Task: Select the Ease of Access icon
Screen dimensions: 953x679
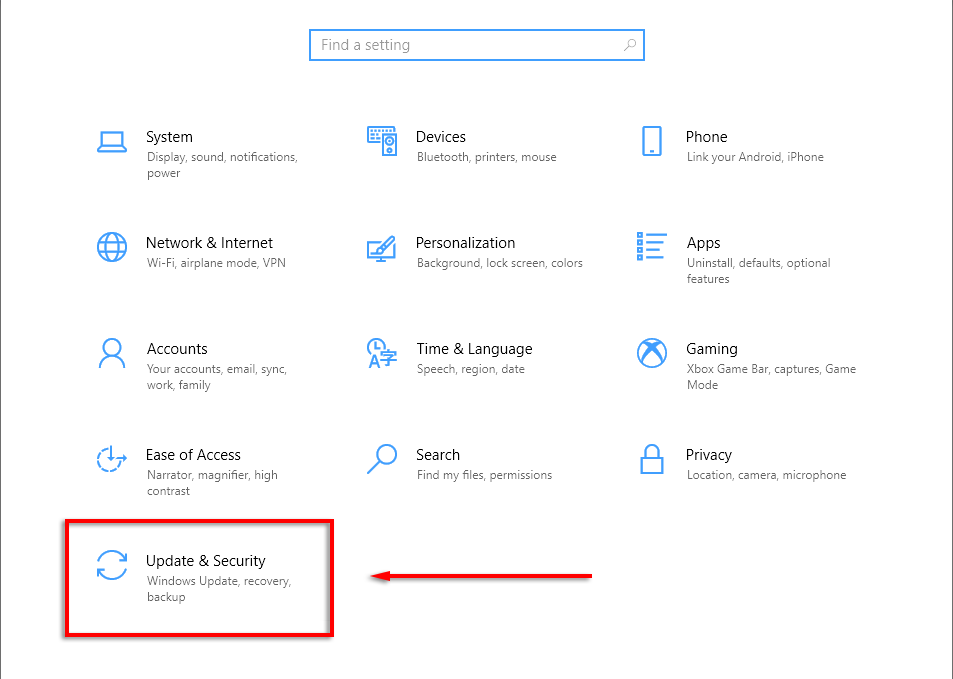Action: click(x=112, y=459)
